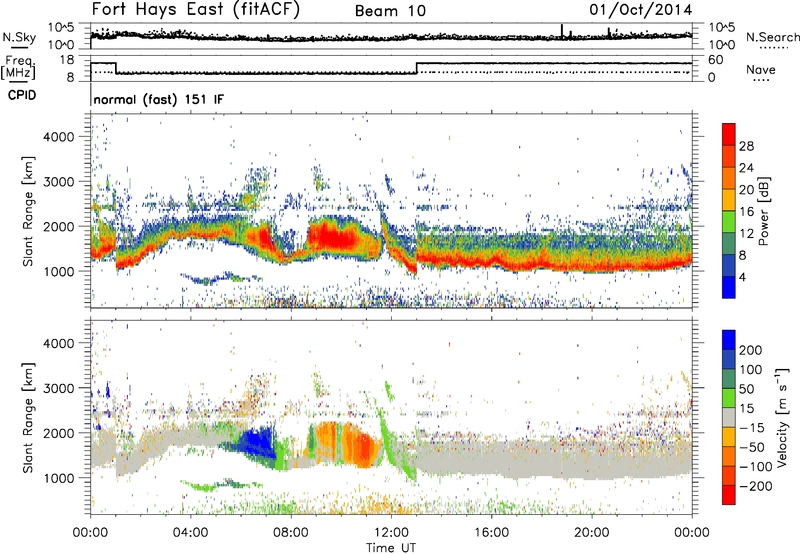Screen dimensions: 800x554
Task: Click the 'Time UT' axis label
Action: point(391,547)
